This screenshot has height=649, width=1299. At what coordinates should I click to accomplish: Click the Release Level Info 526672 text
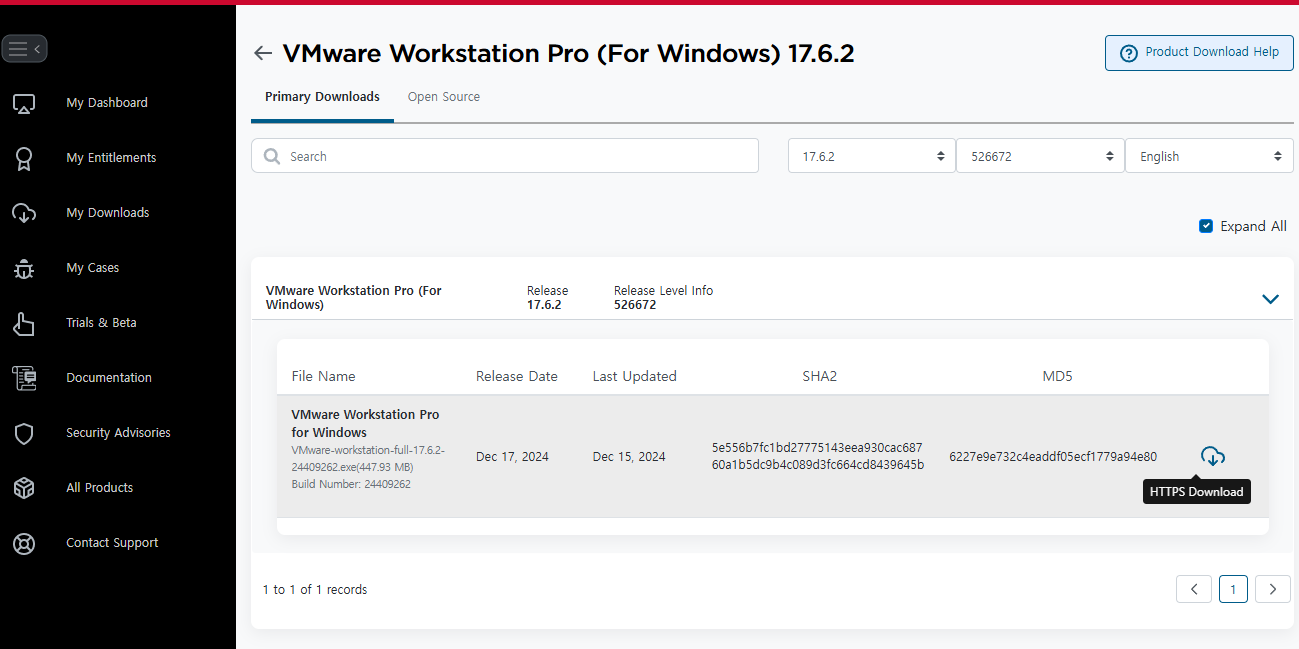pyautogui.click(x=663, y=298)
